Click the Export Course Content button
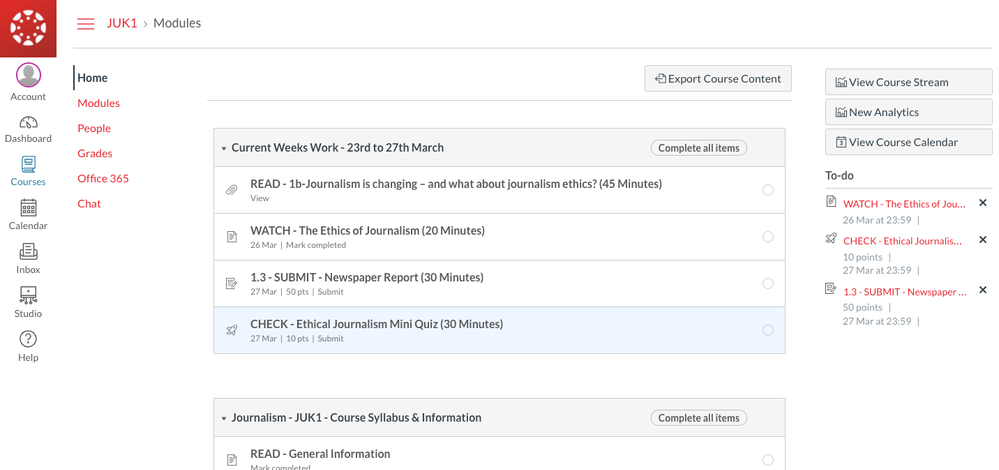Screen dimensions: 999x470 718,79
